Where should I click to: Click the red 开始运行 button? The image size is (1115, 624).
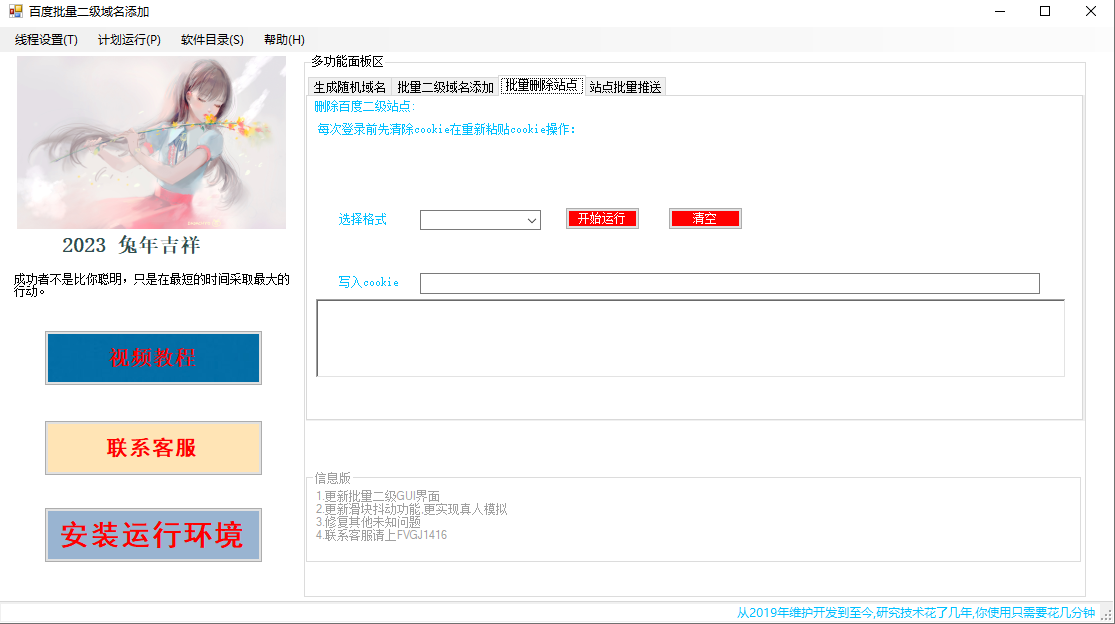(x=602, y=218)
